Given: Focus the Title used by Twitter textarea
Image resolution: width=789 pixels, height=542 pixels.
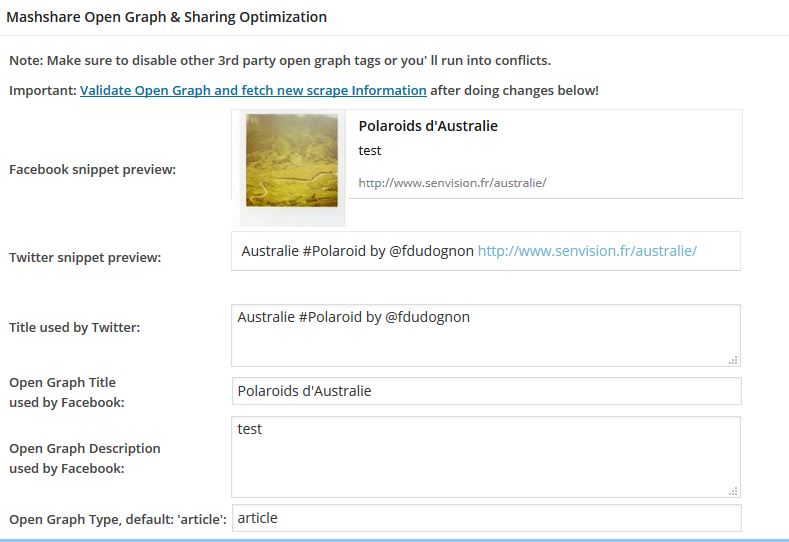Looking at the screenshot, I should [x=486, y=336].
